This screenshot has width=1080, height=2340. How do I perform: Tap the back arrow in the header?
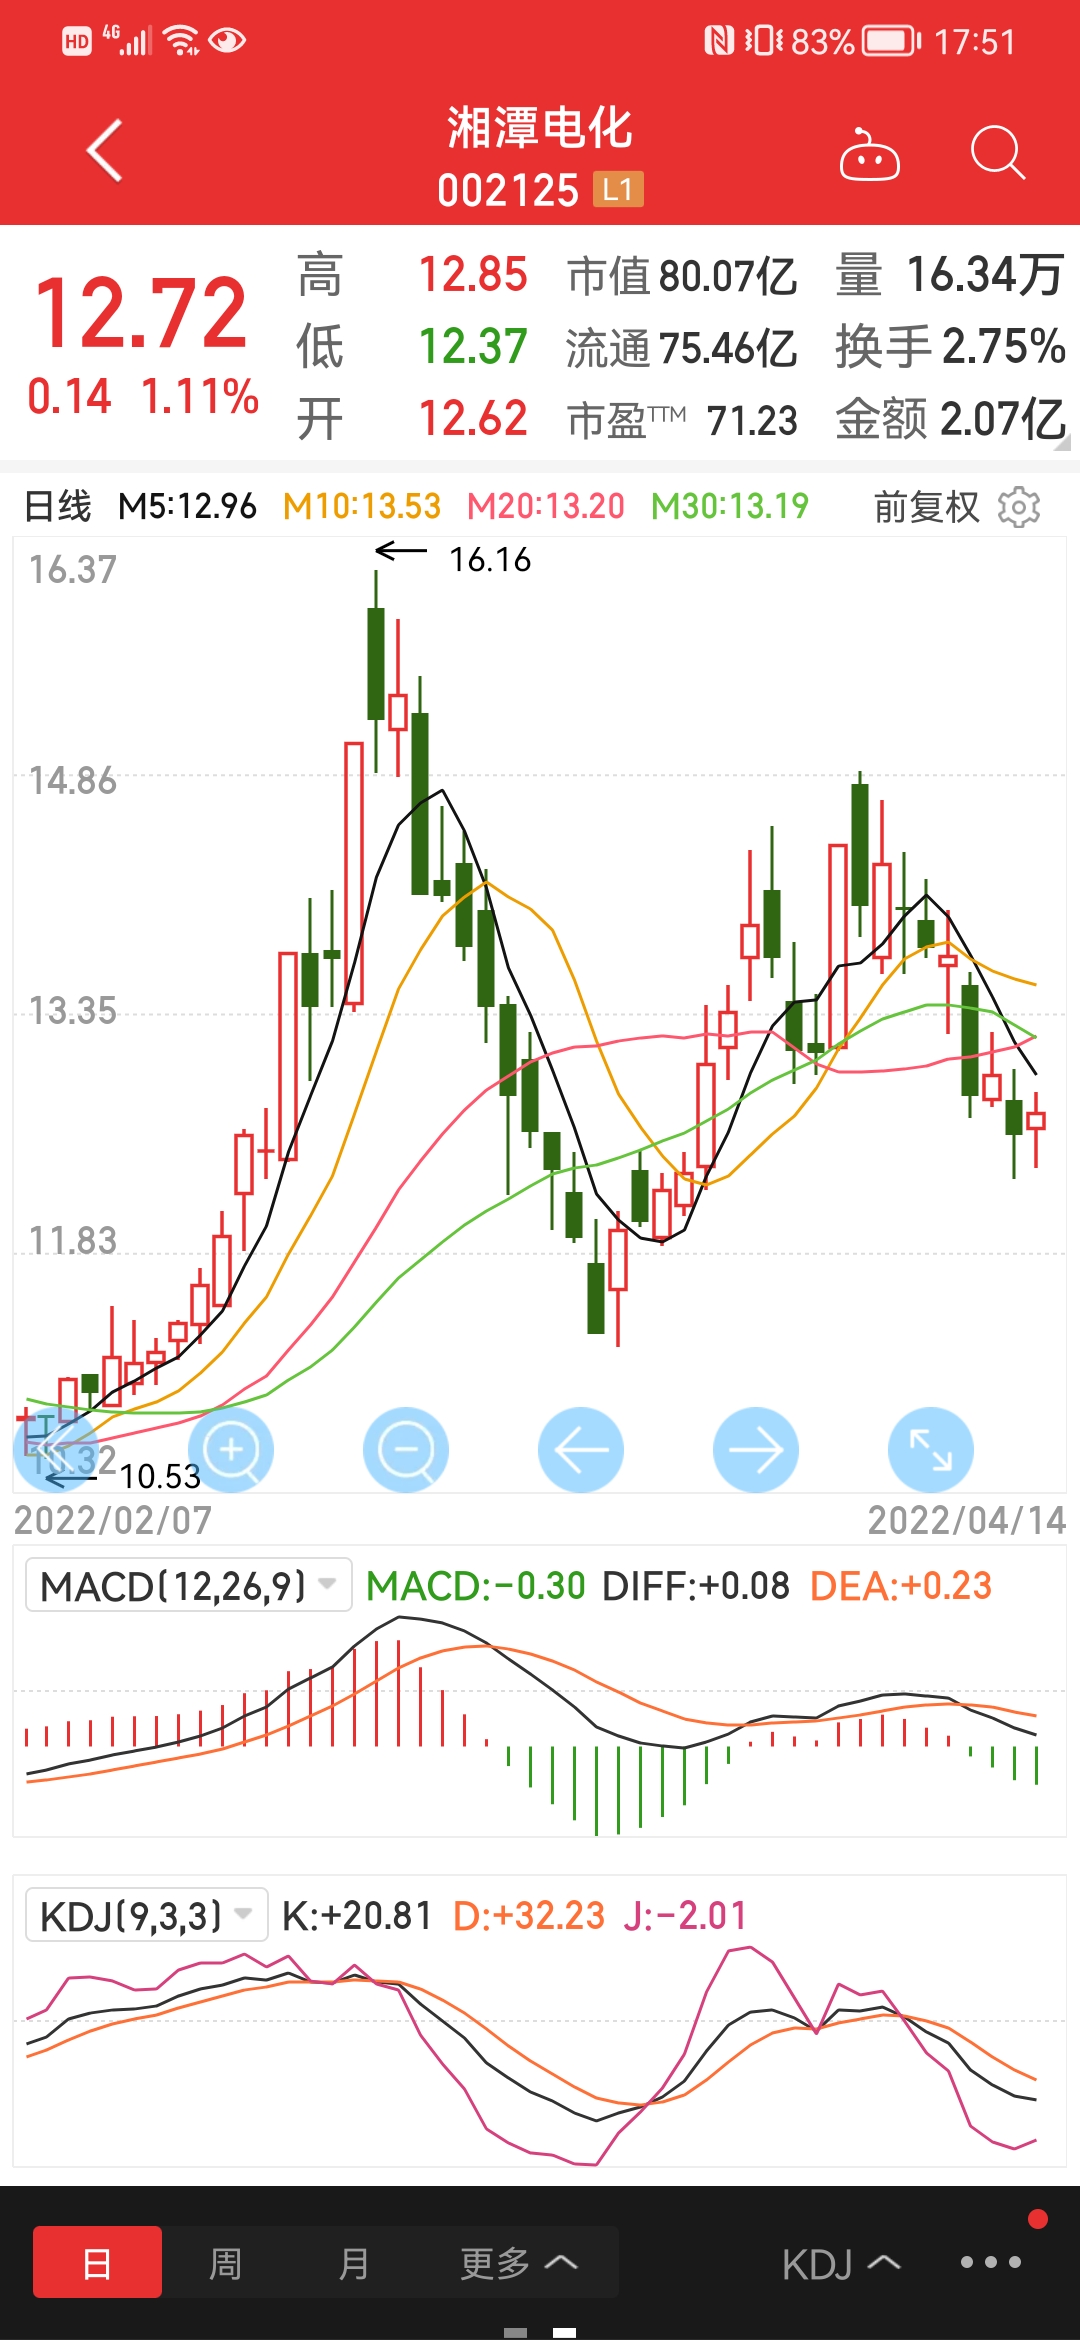(105, 151)
